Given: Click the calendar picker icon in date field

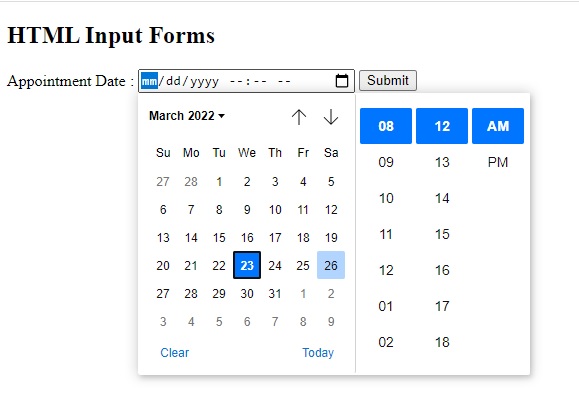Looking at the screenshot, I should 342,80.
